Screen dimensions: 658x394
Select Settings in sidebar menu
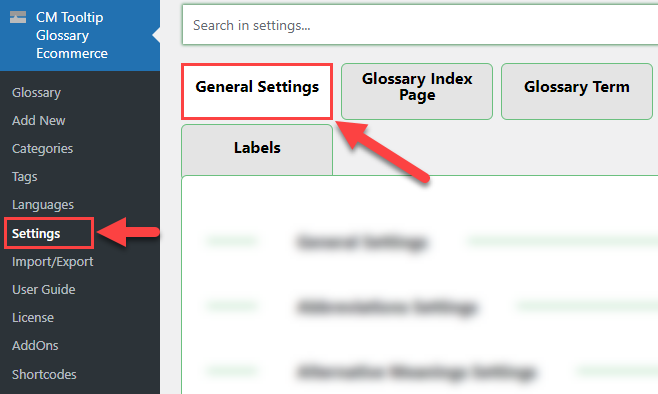point(36,233)
